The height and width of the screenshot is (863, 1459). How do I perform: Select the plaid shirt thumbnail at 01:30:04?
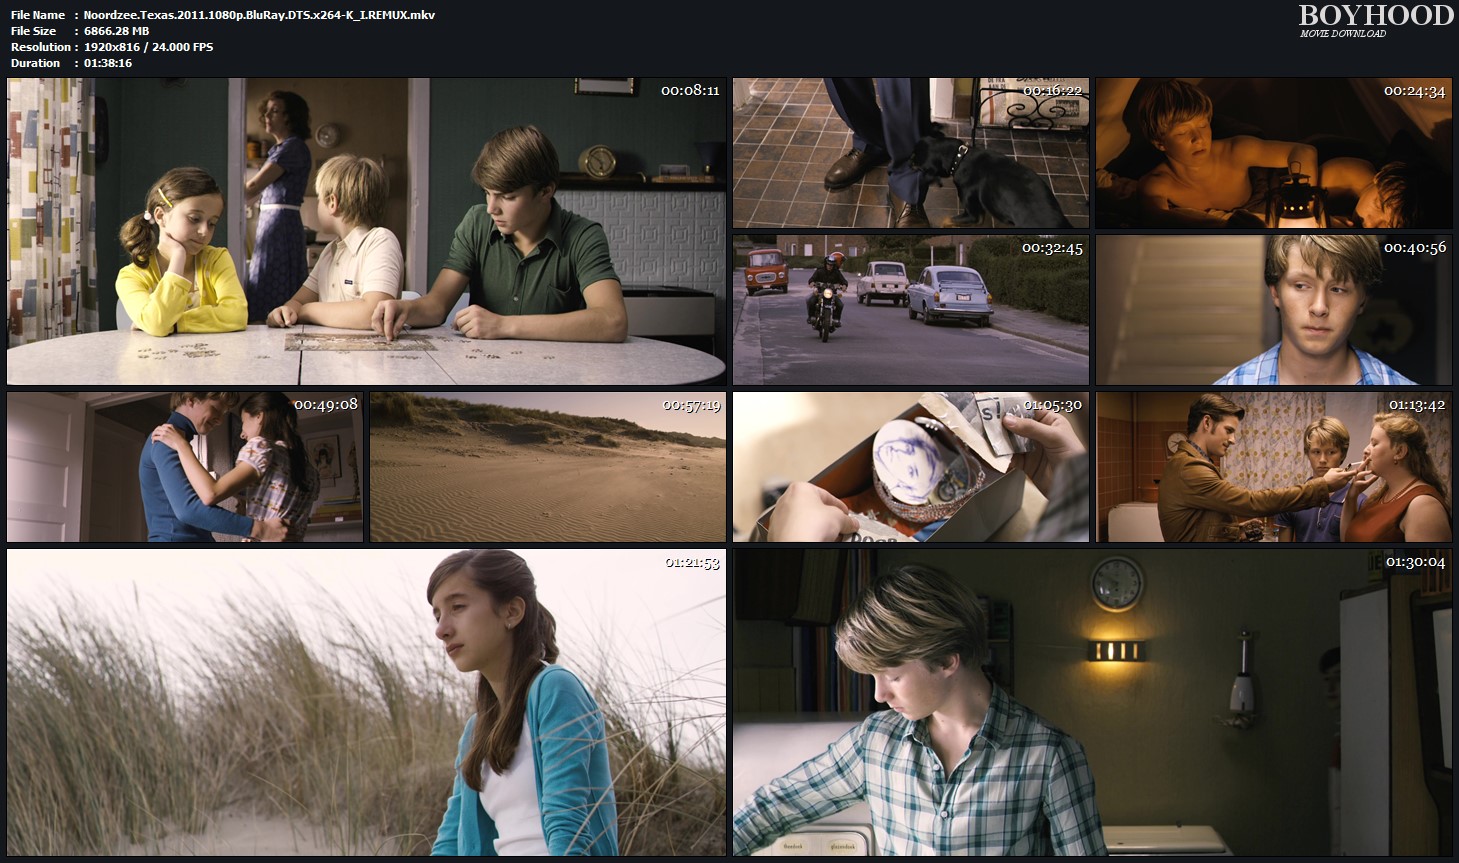tap(1091, 702)
